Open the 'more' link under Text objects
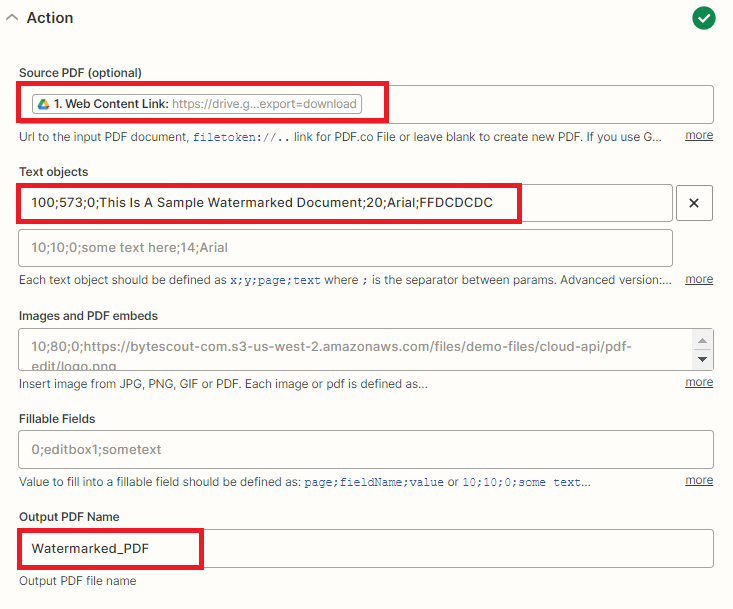 pyautogui.click(x=699, y=279)
